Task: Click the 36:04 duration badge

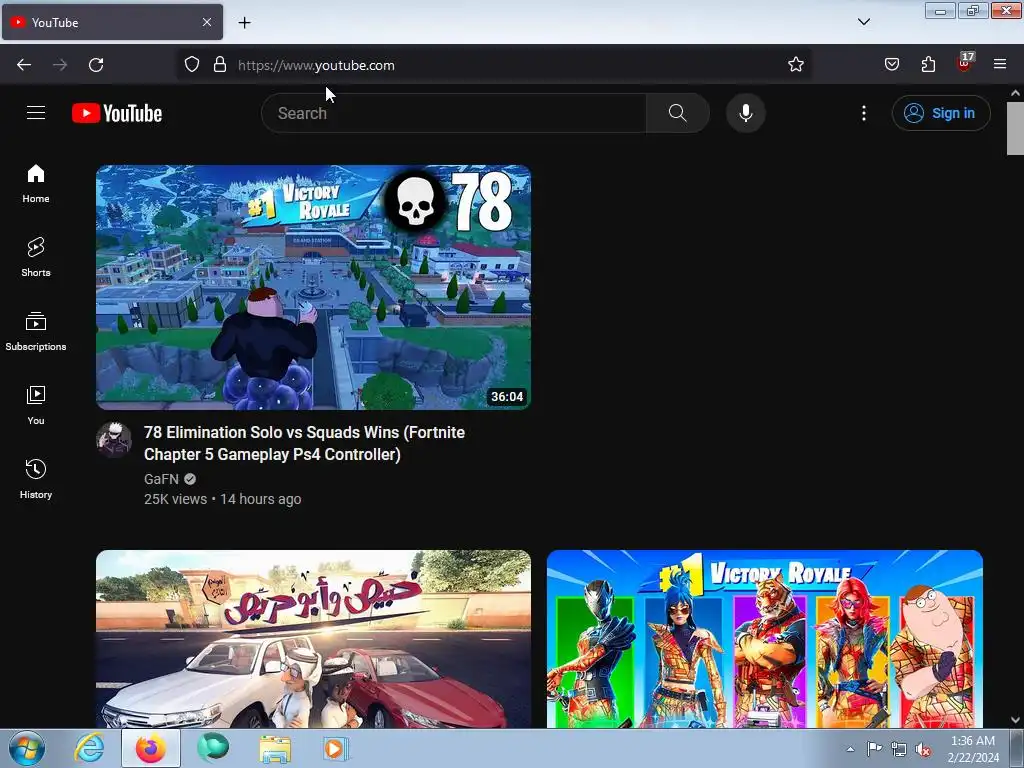Action: point(507,396)
